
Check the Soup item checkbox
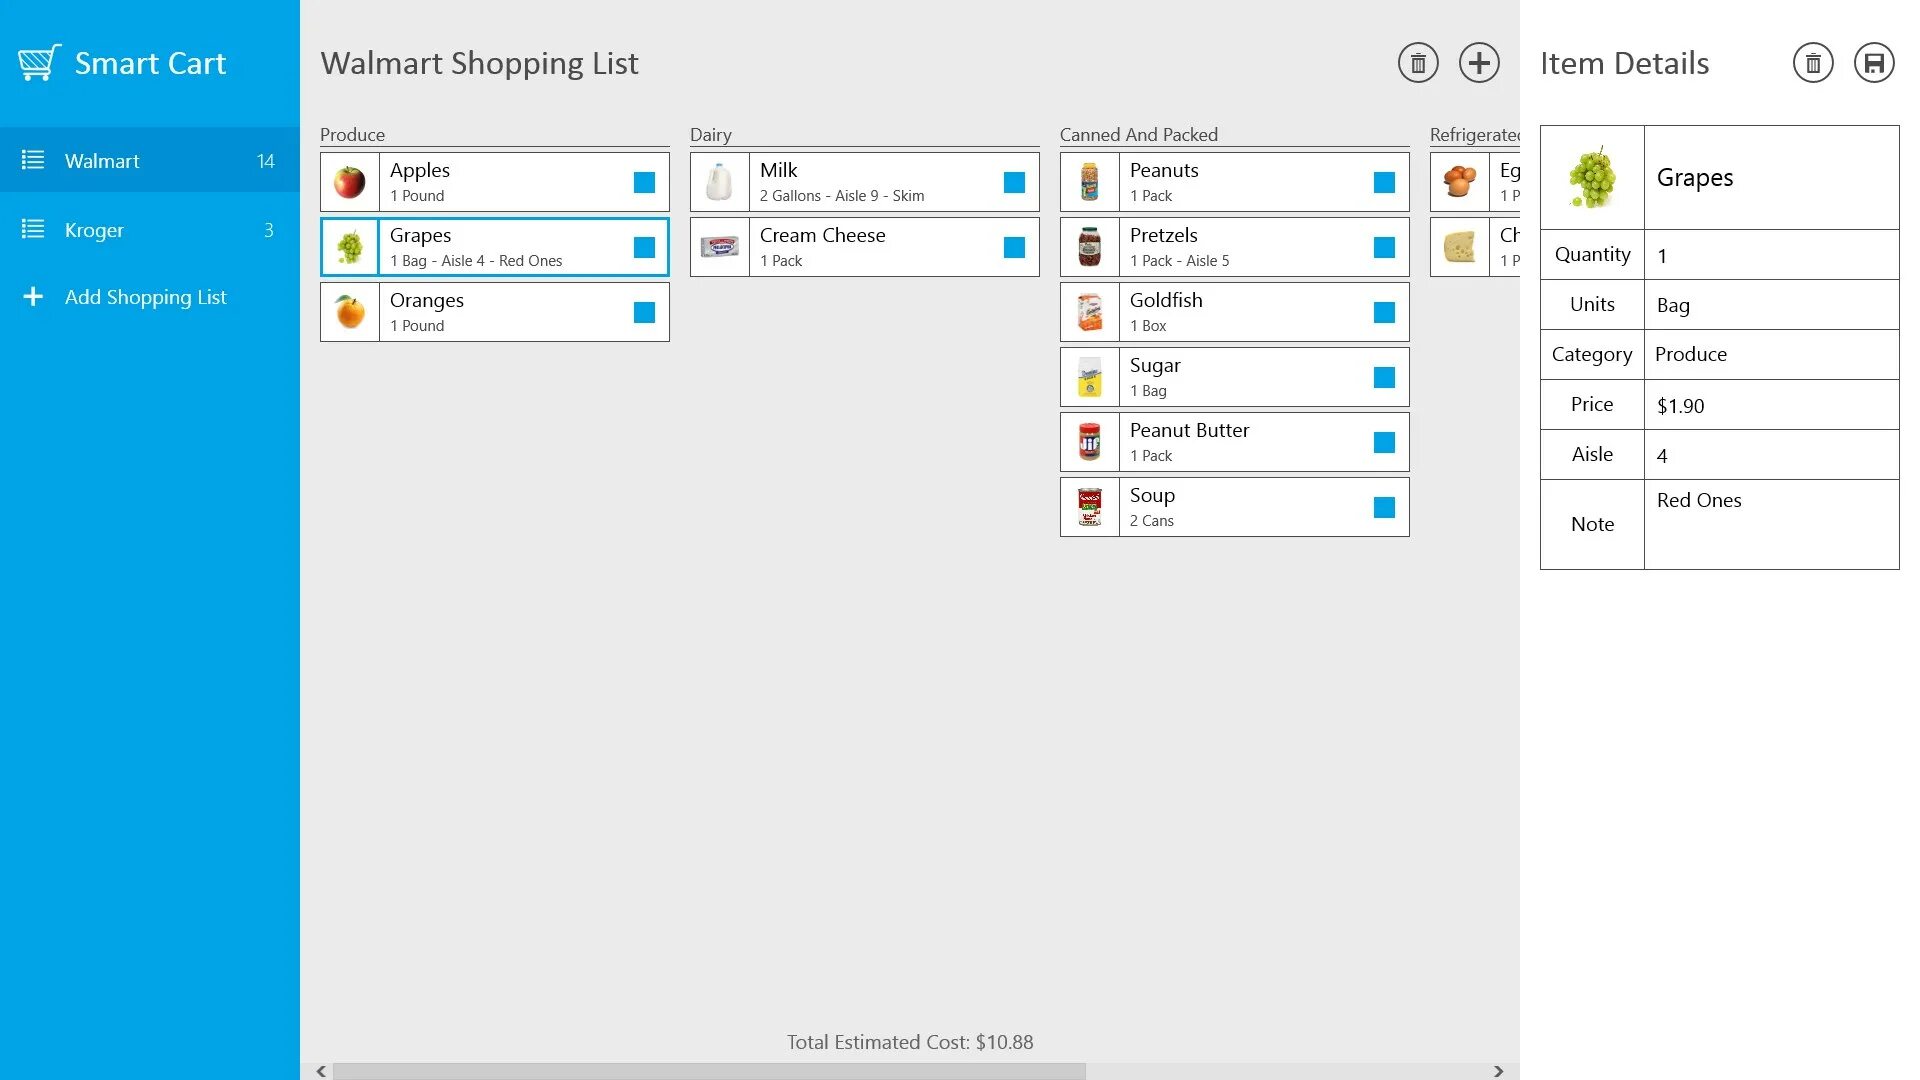click(1384, 506)
